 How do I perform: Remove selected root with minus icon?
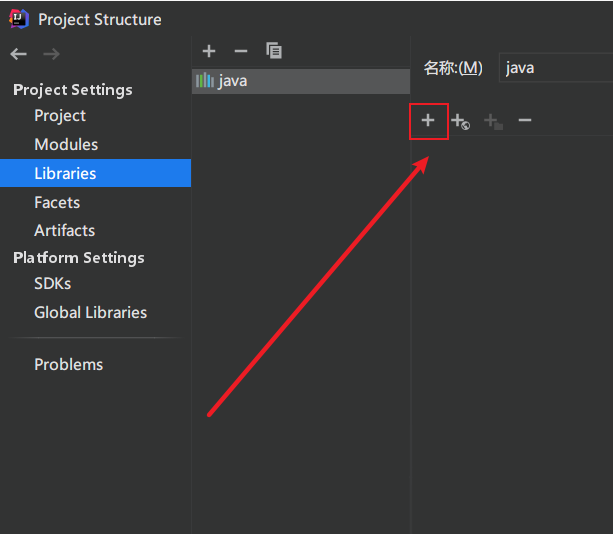525,121
